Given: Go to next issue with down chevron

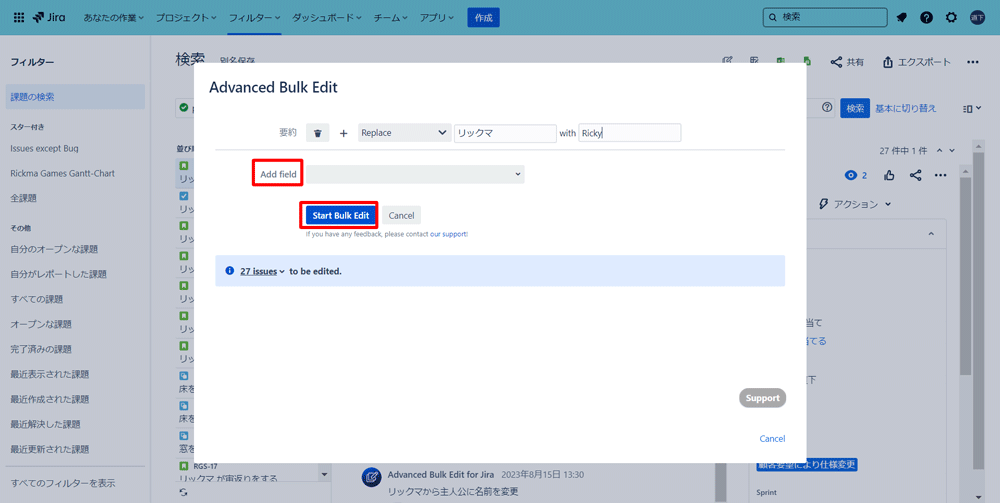Looking at the screenshot, I should coord(952,150).
